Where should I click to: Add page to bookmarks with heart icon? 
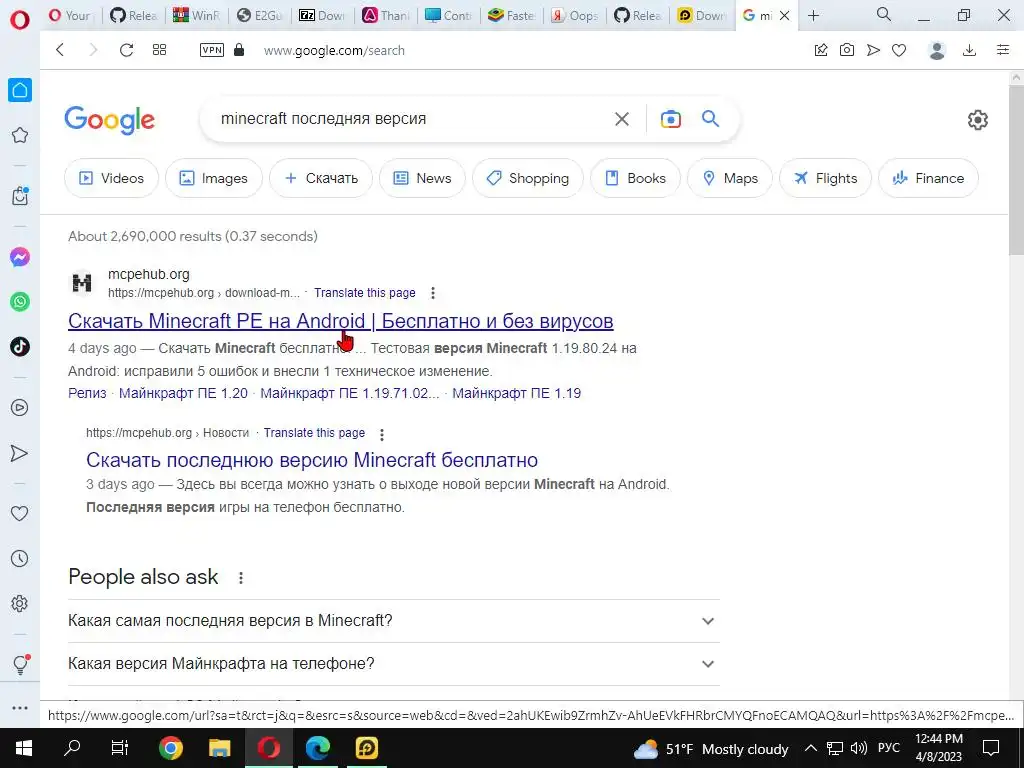[899, 50]
